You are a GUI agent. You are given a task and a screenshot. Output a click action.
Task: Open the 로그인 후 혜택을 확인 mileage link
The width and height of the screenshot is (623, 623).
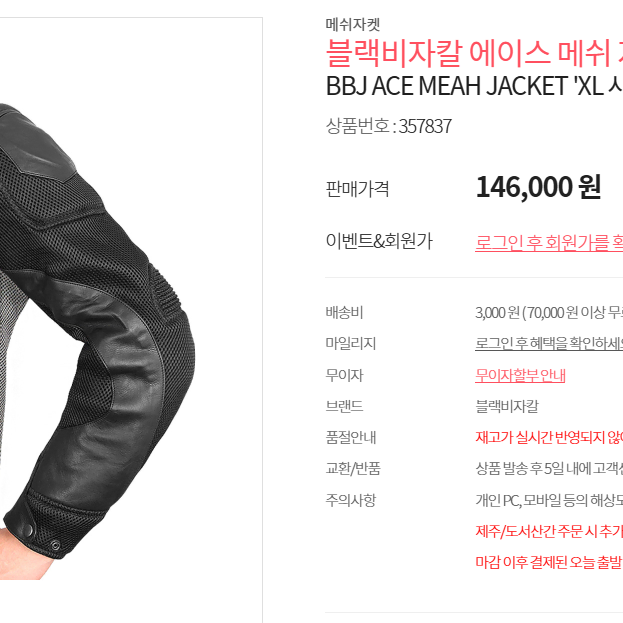click(x=549, y=344)
